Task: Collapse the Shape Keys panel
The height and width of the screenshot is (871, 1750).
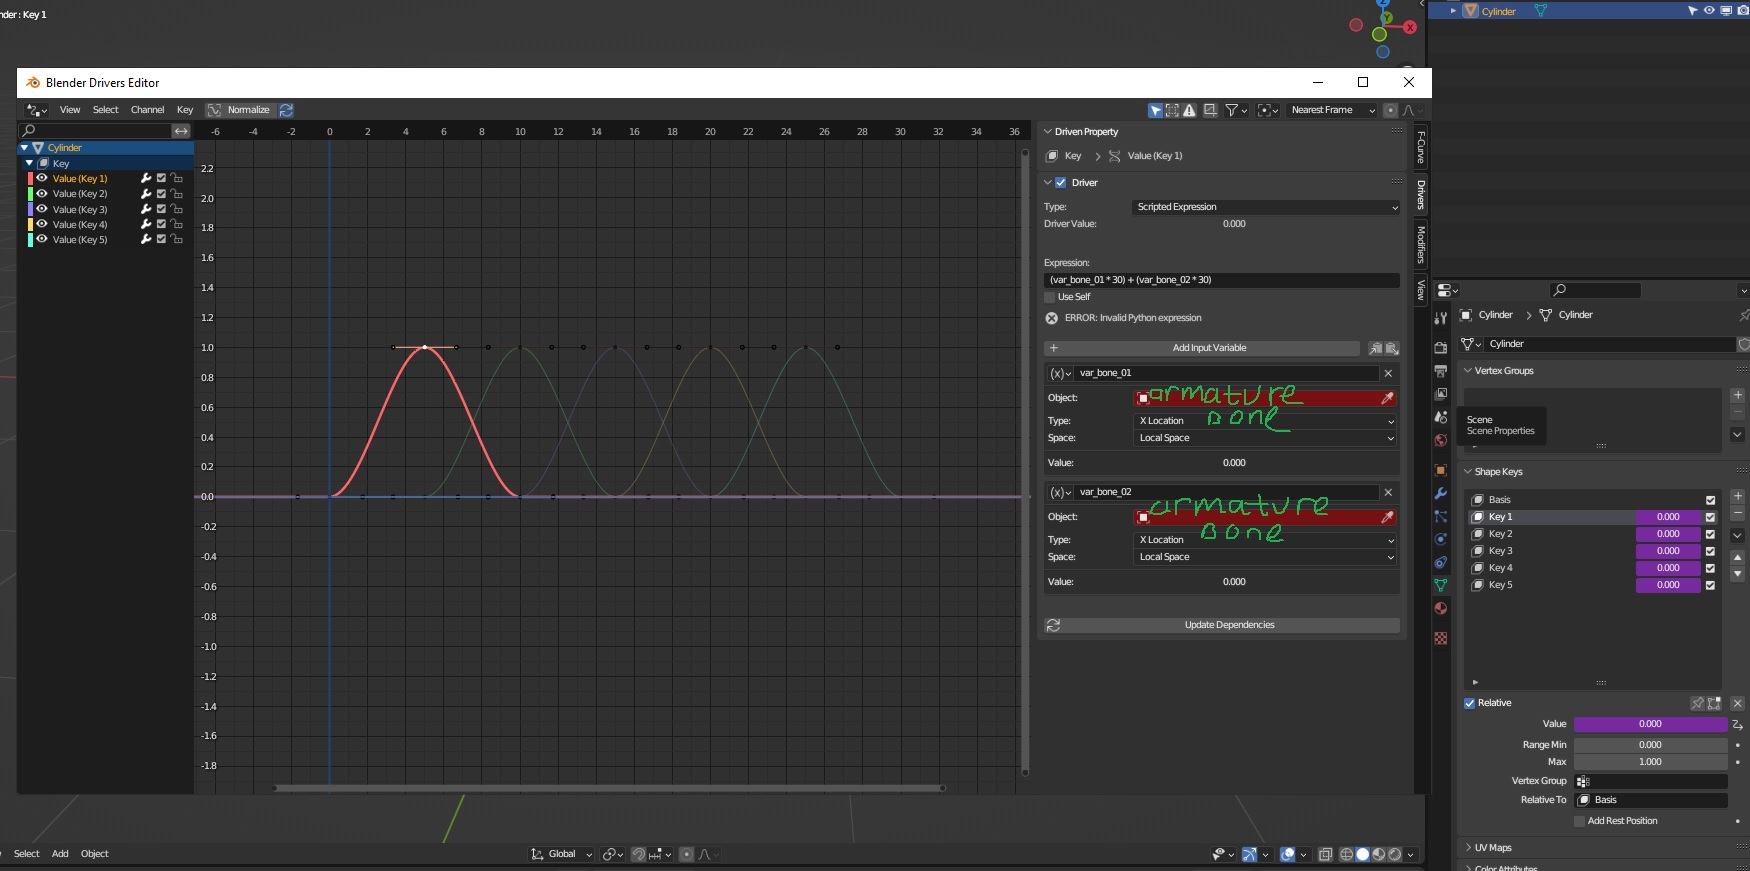Action: coord(1468,472)
